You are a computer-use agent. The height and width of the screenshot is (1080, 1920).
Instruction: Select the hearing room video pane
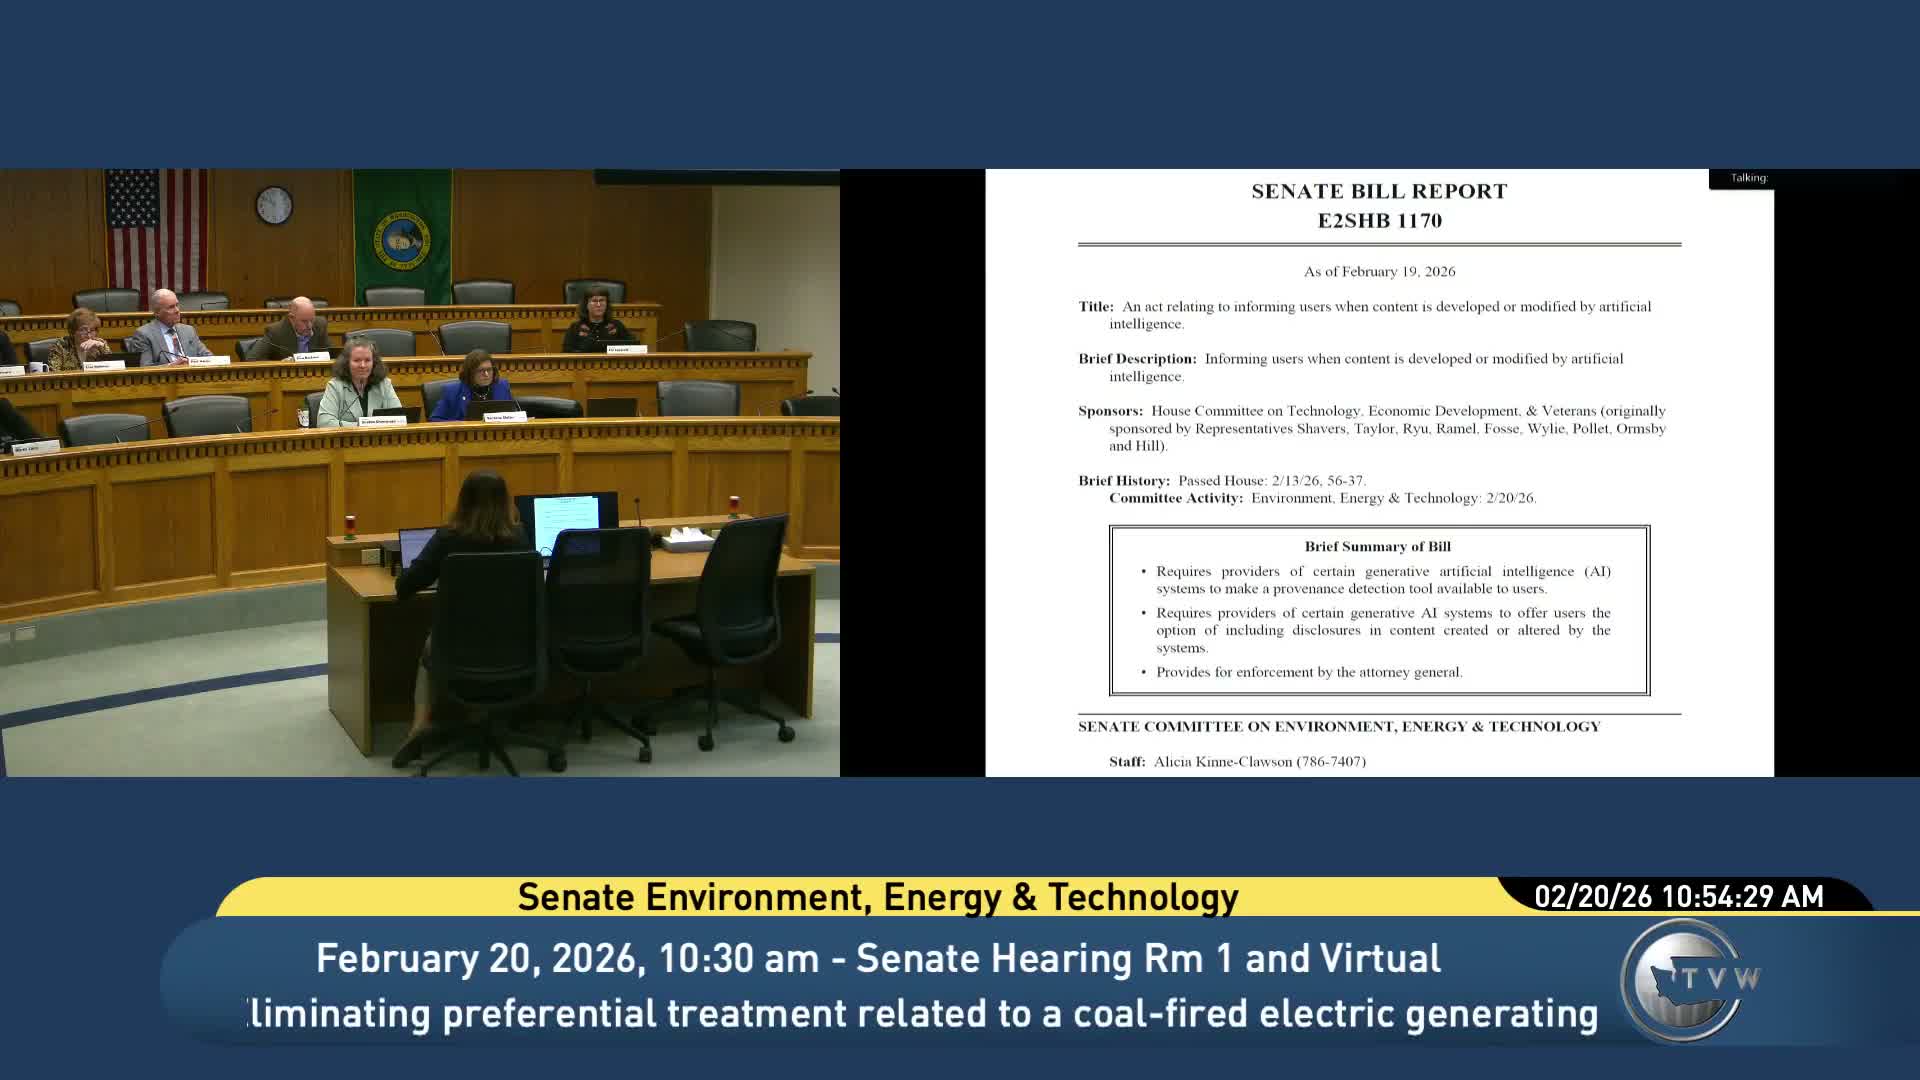(x=420, y=470)
